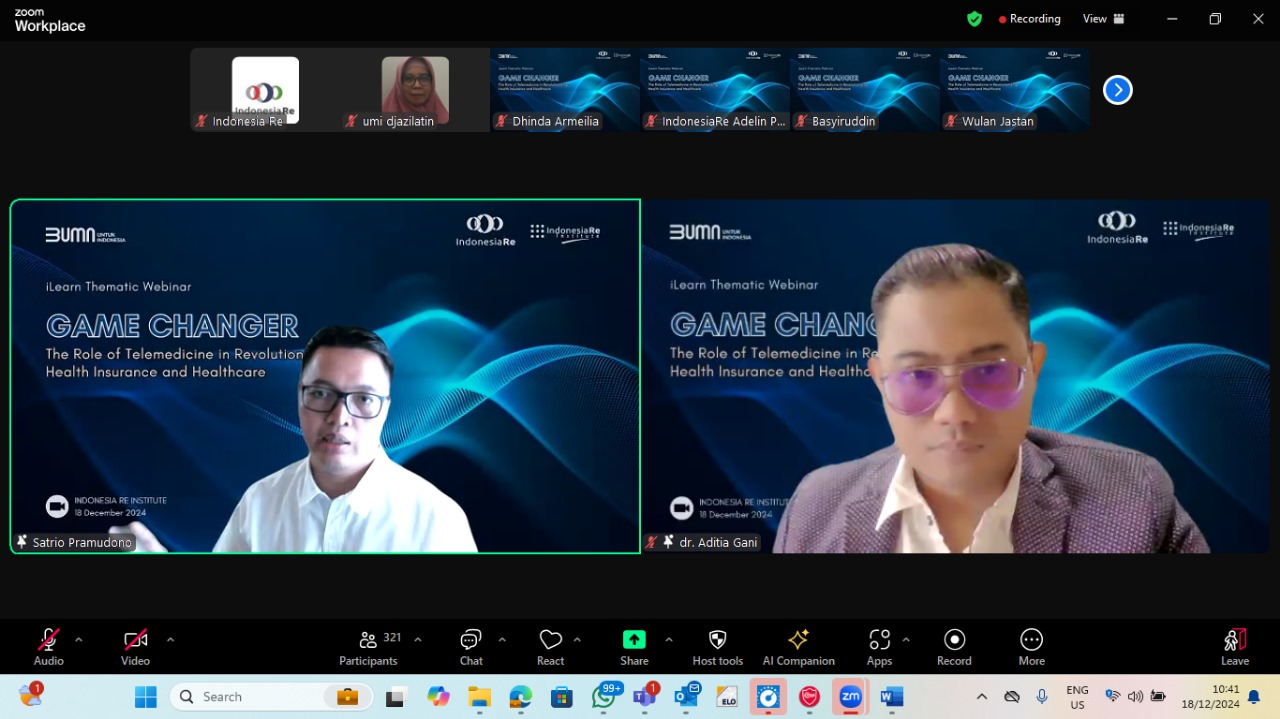
Task: Select umi djazilatin's video thumbnail
Action: 415,90
